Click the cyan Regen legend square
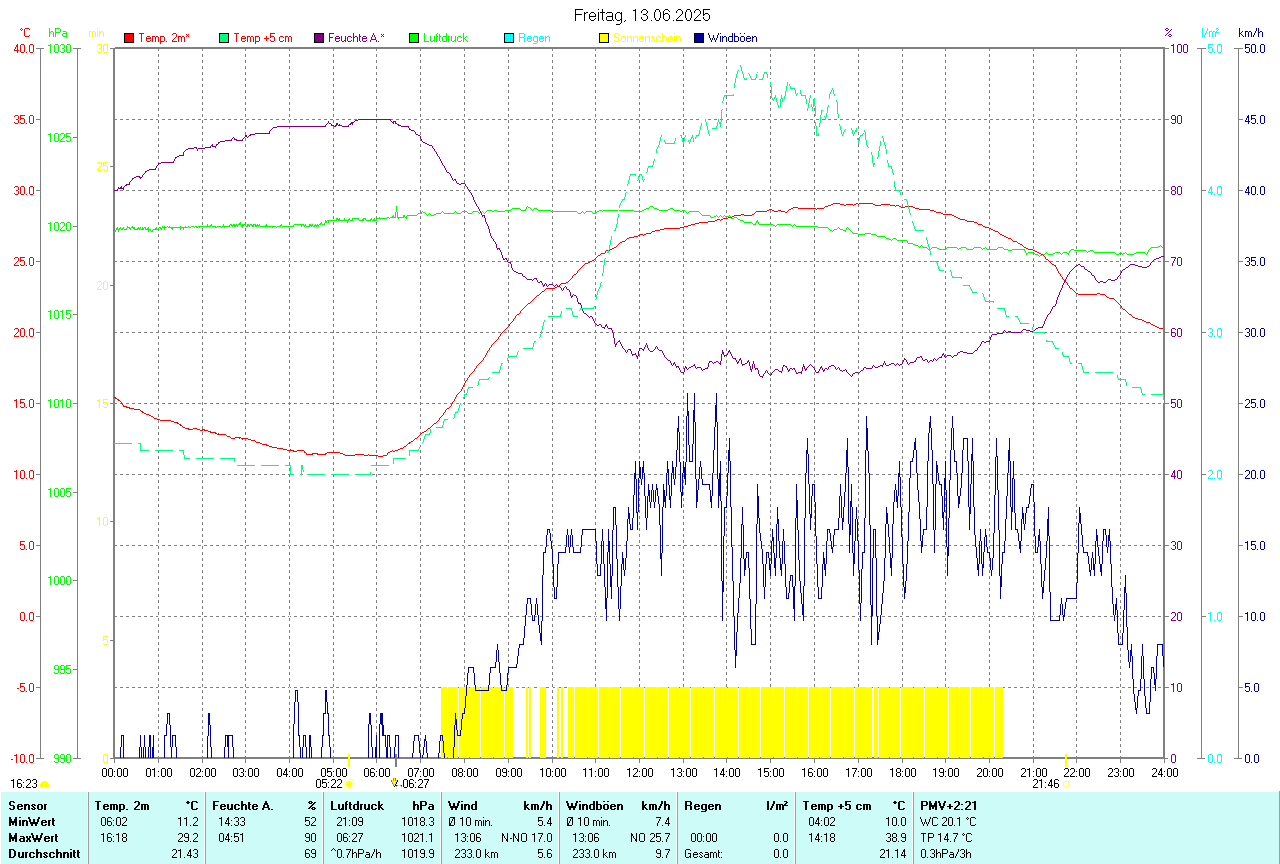1280x864 pixels. tap(509, 38)
